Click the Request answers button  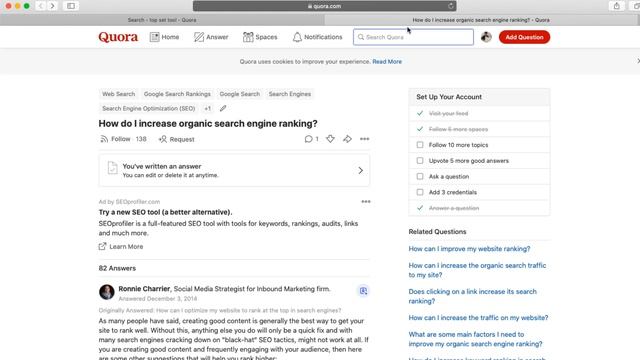pyautogui.click(x=176, y=139)
